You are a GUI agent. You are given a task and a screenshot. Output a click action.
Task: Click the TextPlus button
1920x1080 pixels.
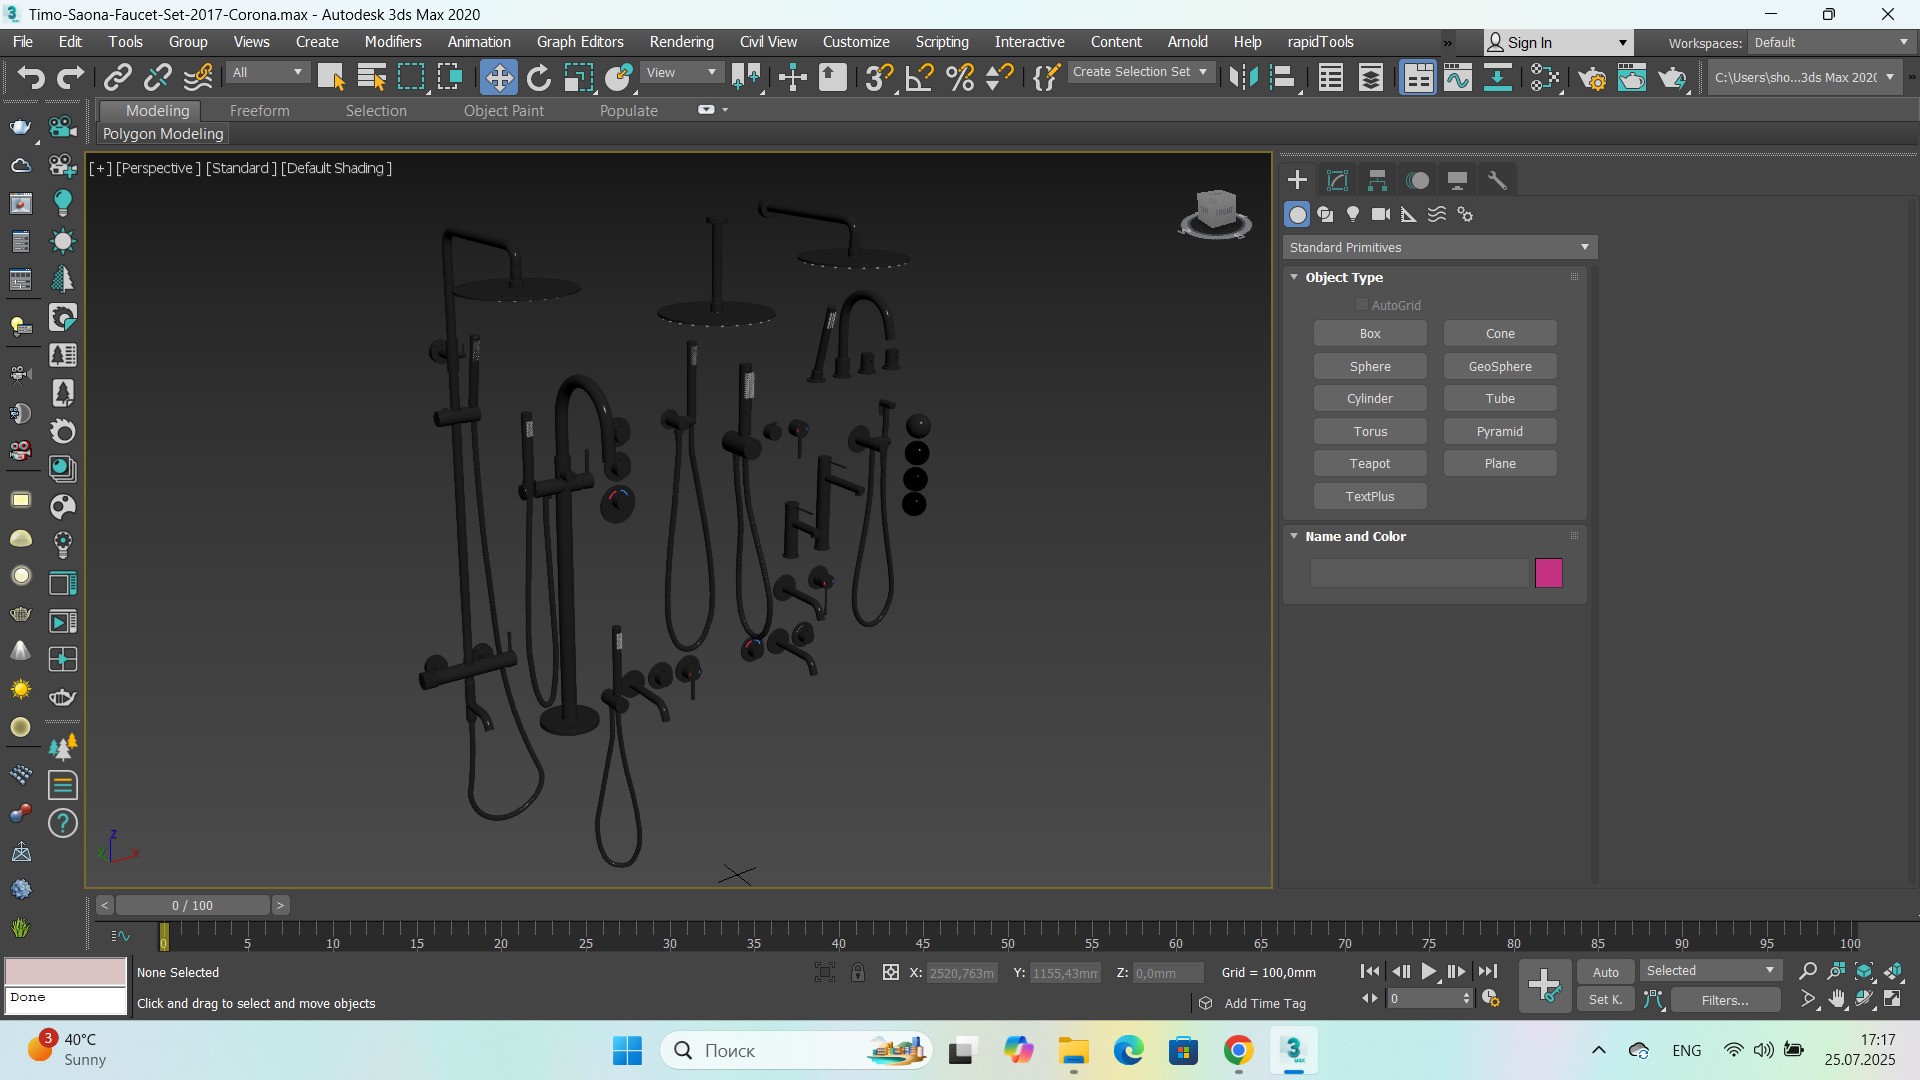pyautogui.click(x=1369, y=496)
